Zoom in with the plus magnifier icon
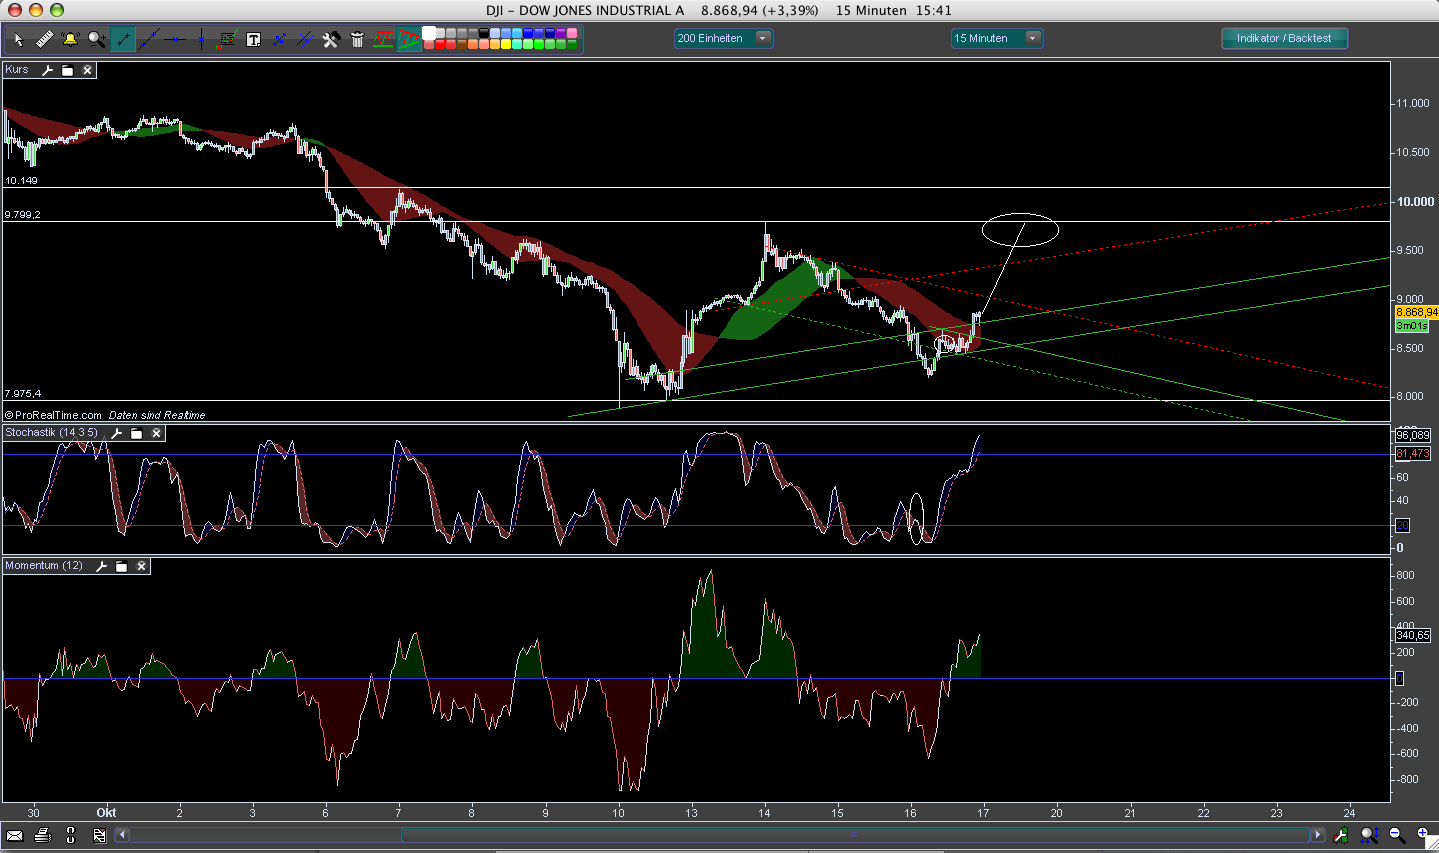Screen dimensions: 1439x853 (1423, 835)
